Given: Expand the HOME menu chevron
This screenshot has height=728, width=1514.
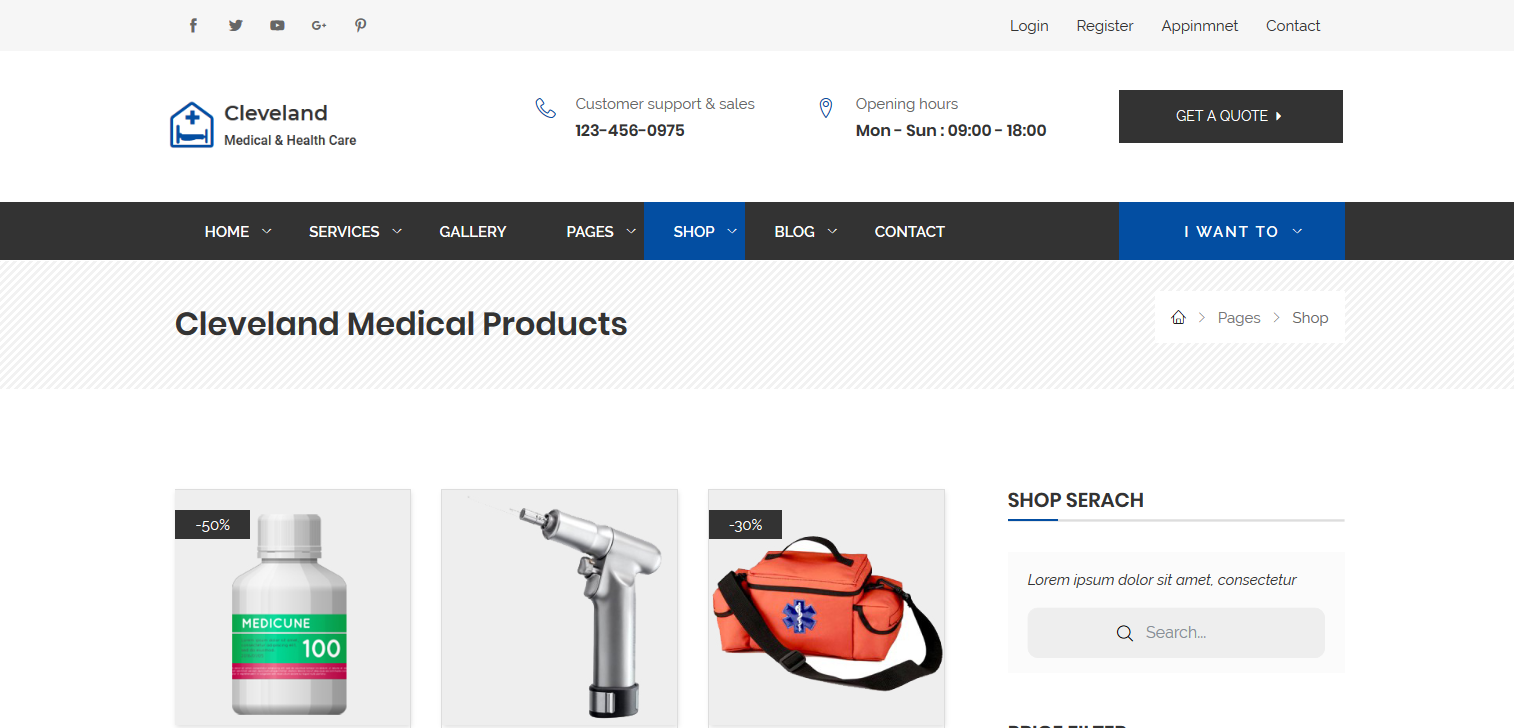Looking at the screenshot, I should [x=267, y=231].
